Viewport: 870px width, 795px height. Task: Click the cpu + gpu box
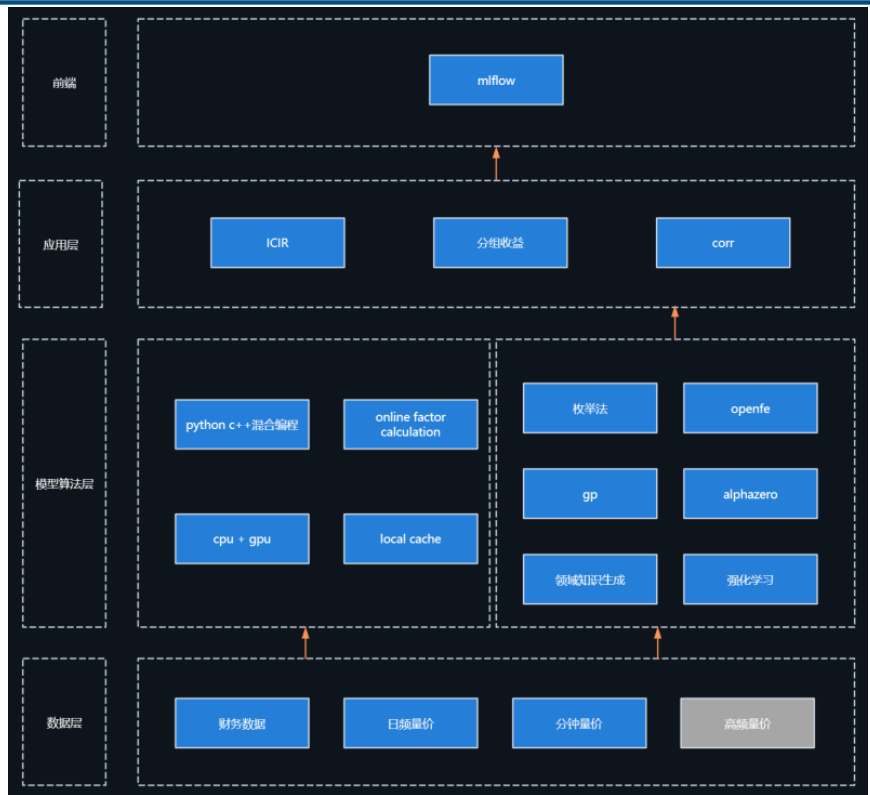click(x=242, y=539)
